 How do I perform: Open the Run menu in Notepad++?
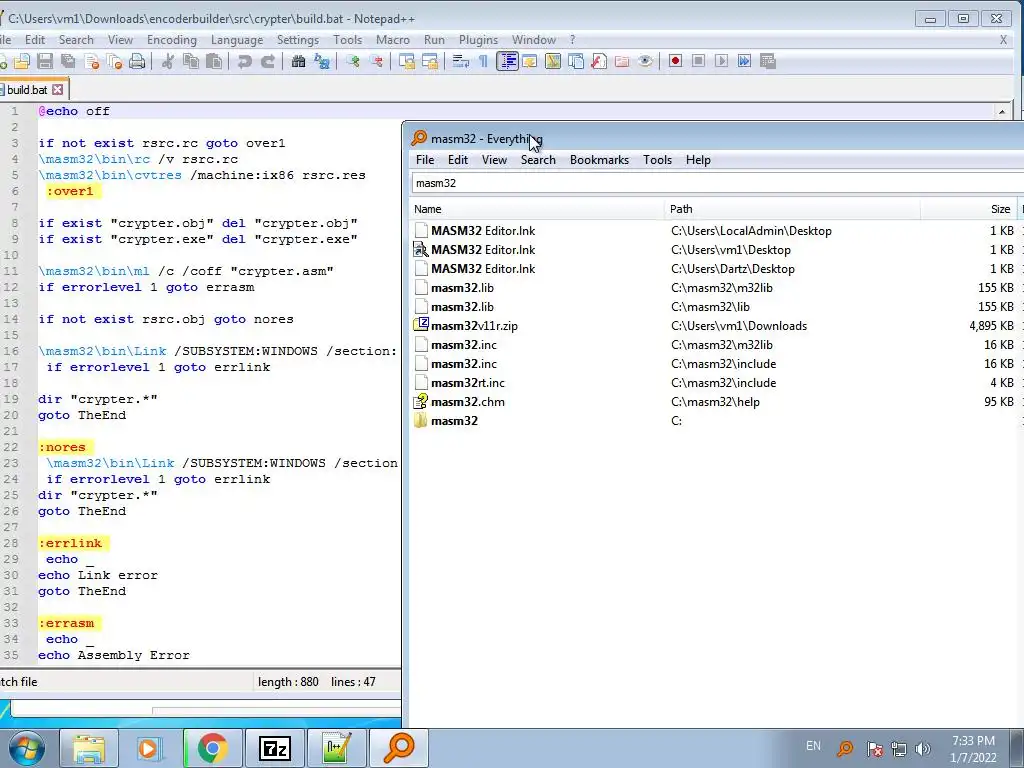[x=434, y=40]
